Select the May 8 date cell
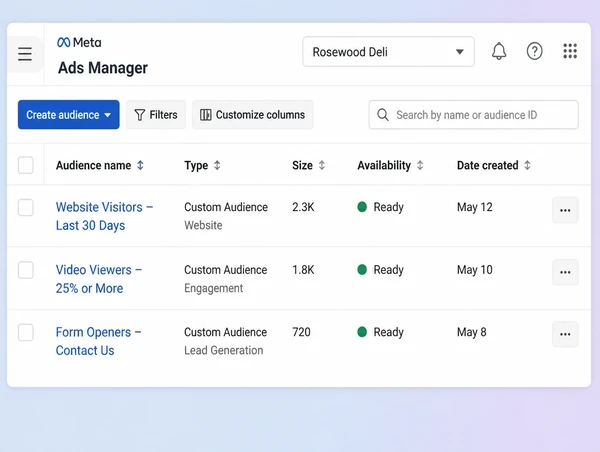This screenshot has height=452, width=600. 471,332
